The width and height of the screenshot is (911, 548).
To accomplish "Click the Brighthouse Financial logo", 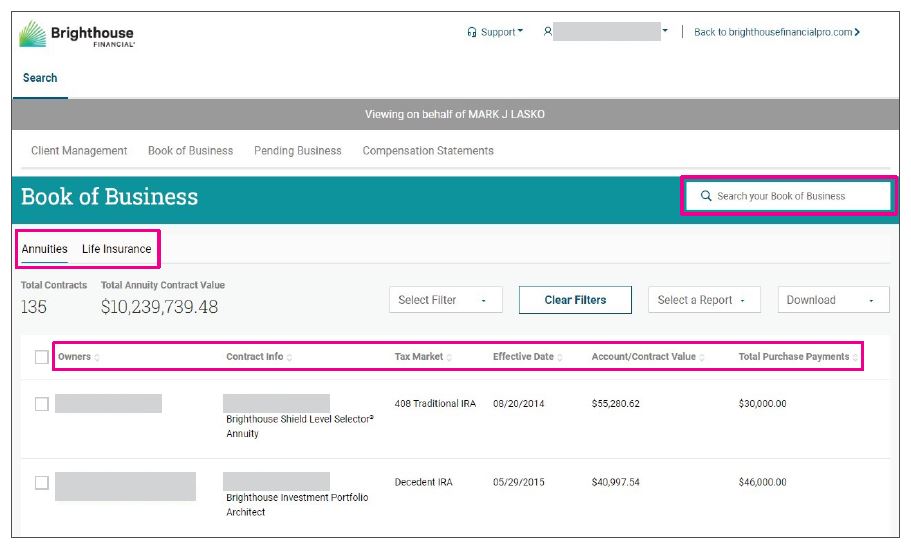I will click(x=76, y=35).
